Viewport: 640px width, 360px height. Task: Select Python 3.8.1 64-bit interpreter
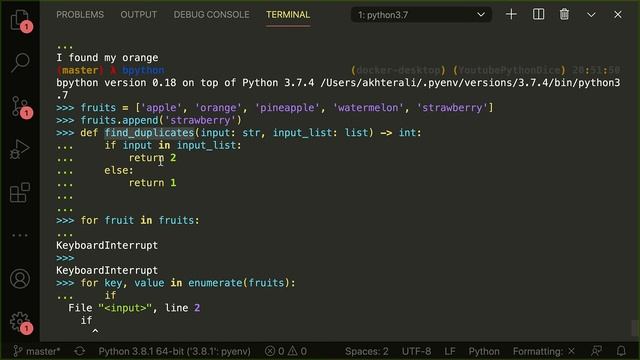[174, 351]
